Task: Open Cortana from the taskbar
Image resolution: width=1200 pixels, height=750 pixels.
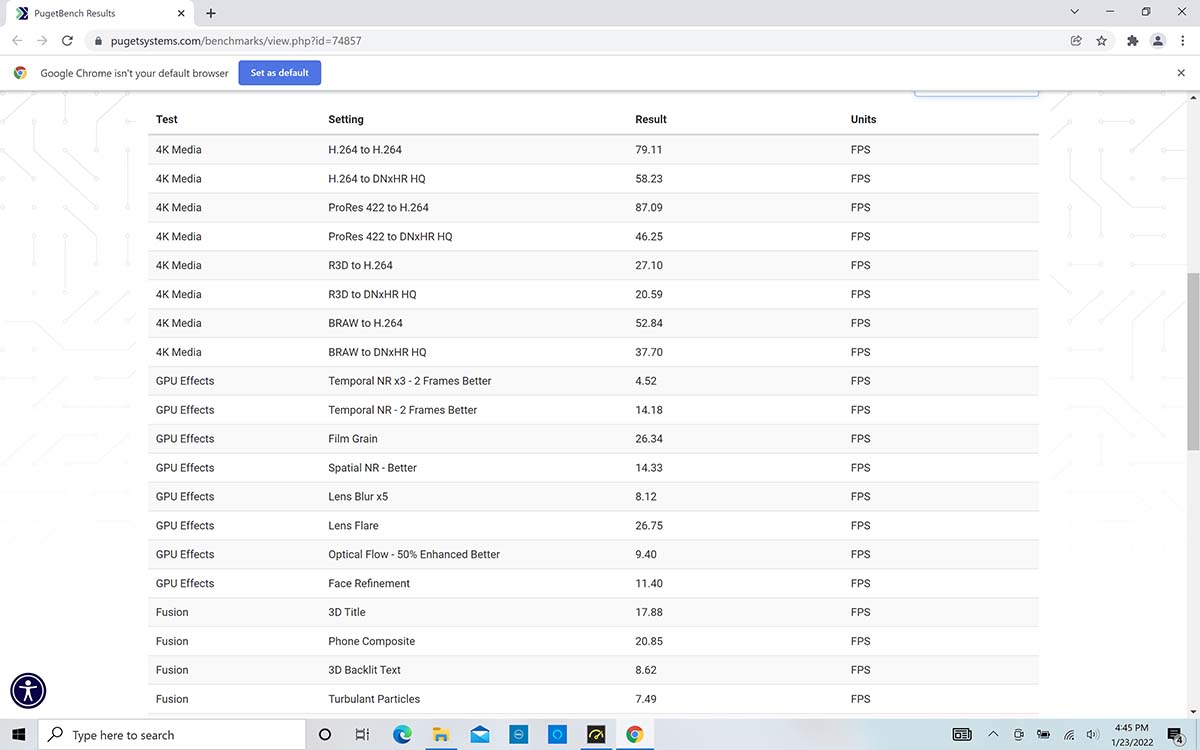Action: 325,735
